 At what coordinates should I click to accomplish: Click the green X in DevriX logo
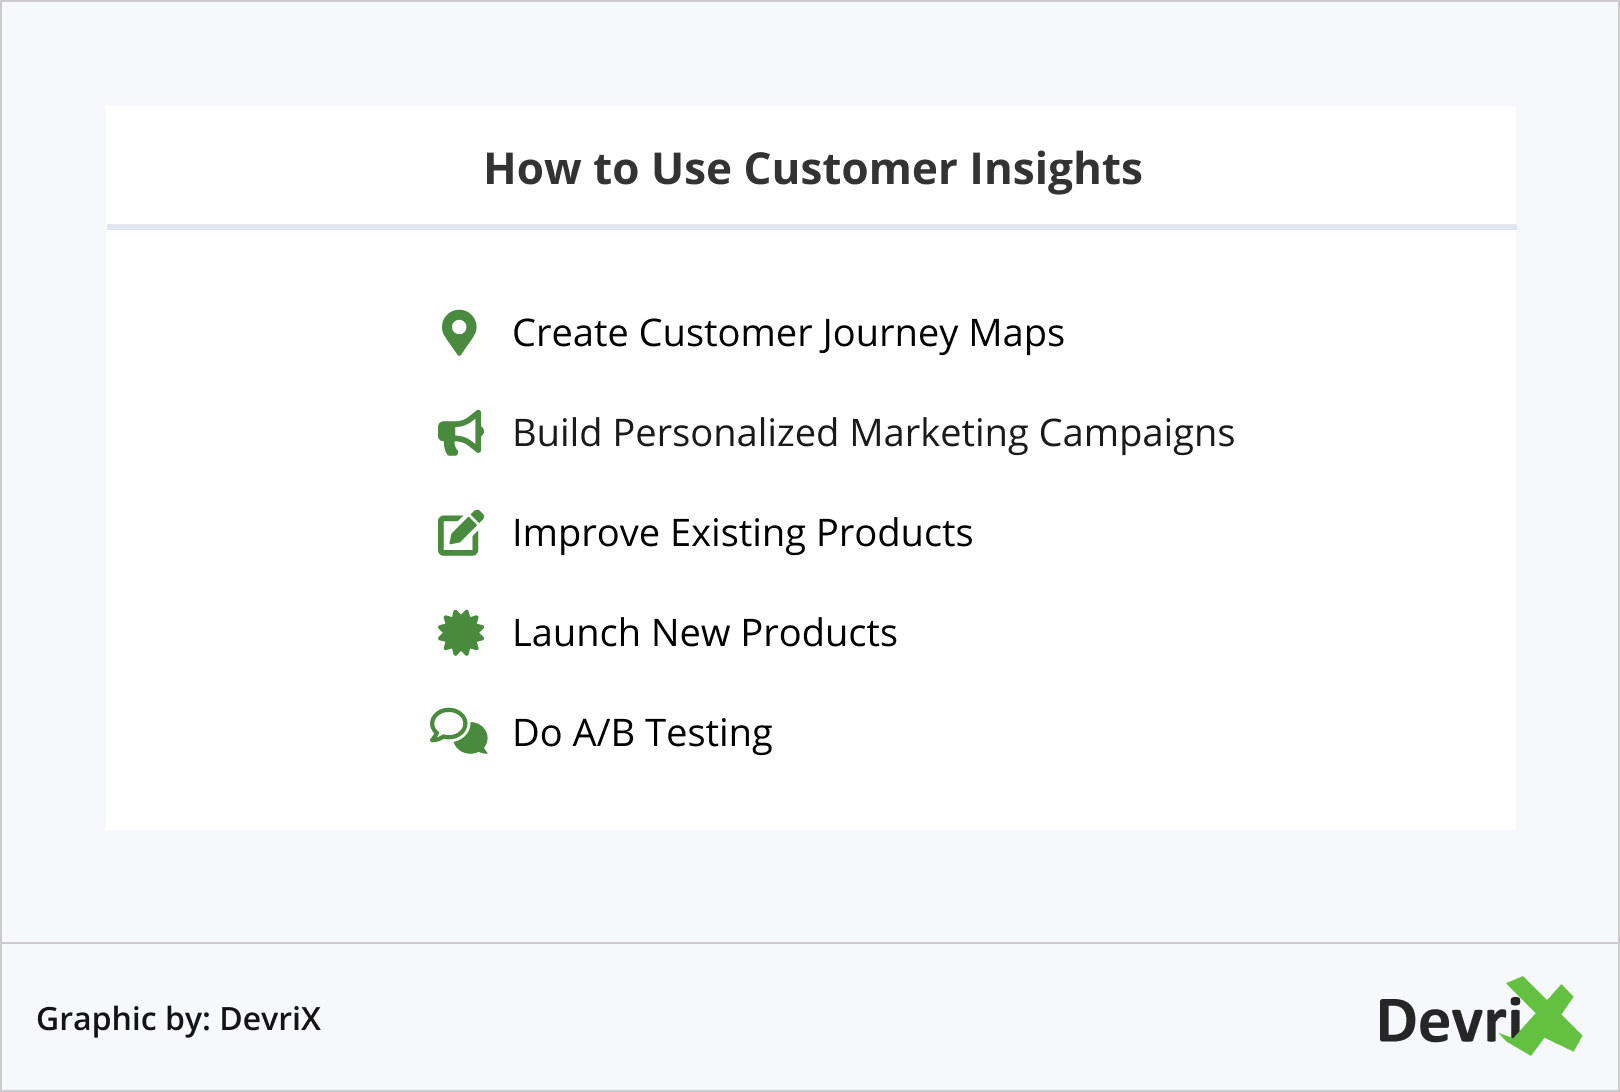(x=1545, y=1016)
